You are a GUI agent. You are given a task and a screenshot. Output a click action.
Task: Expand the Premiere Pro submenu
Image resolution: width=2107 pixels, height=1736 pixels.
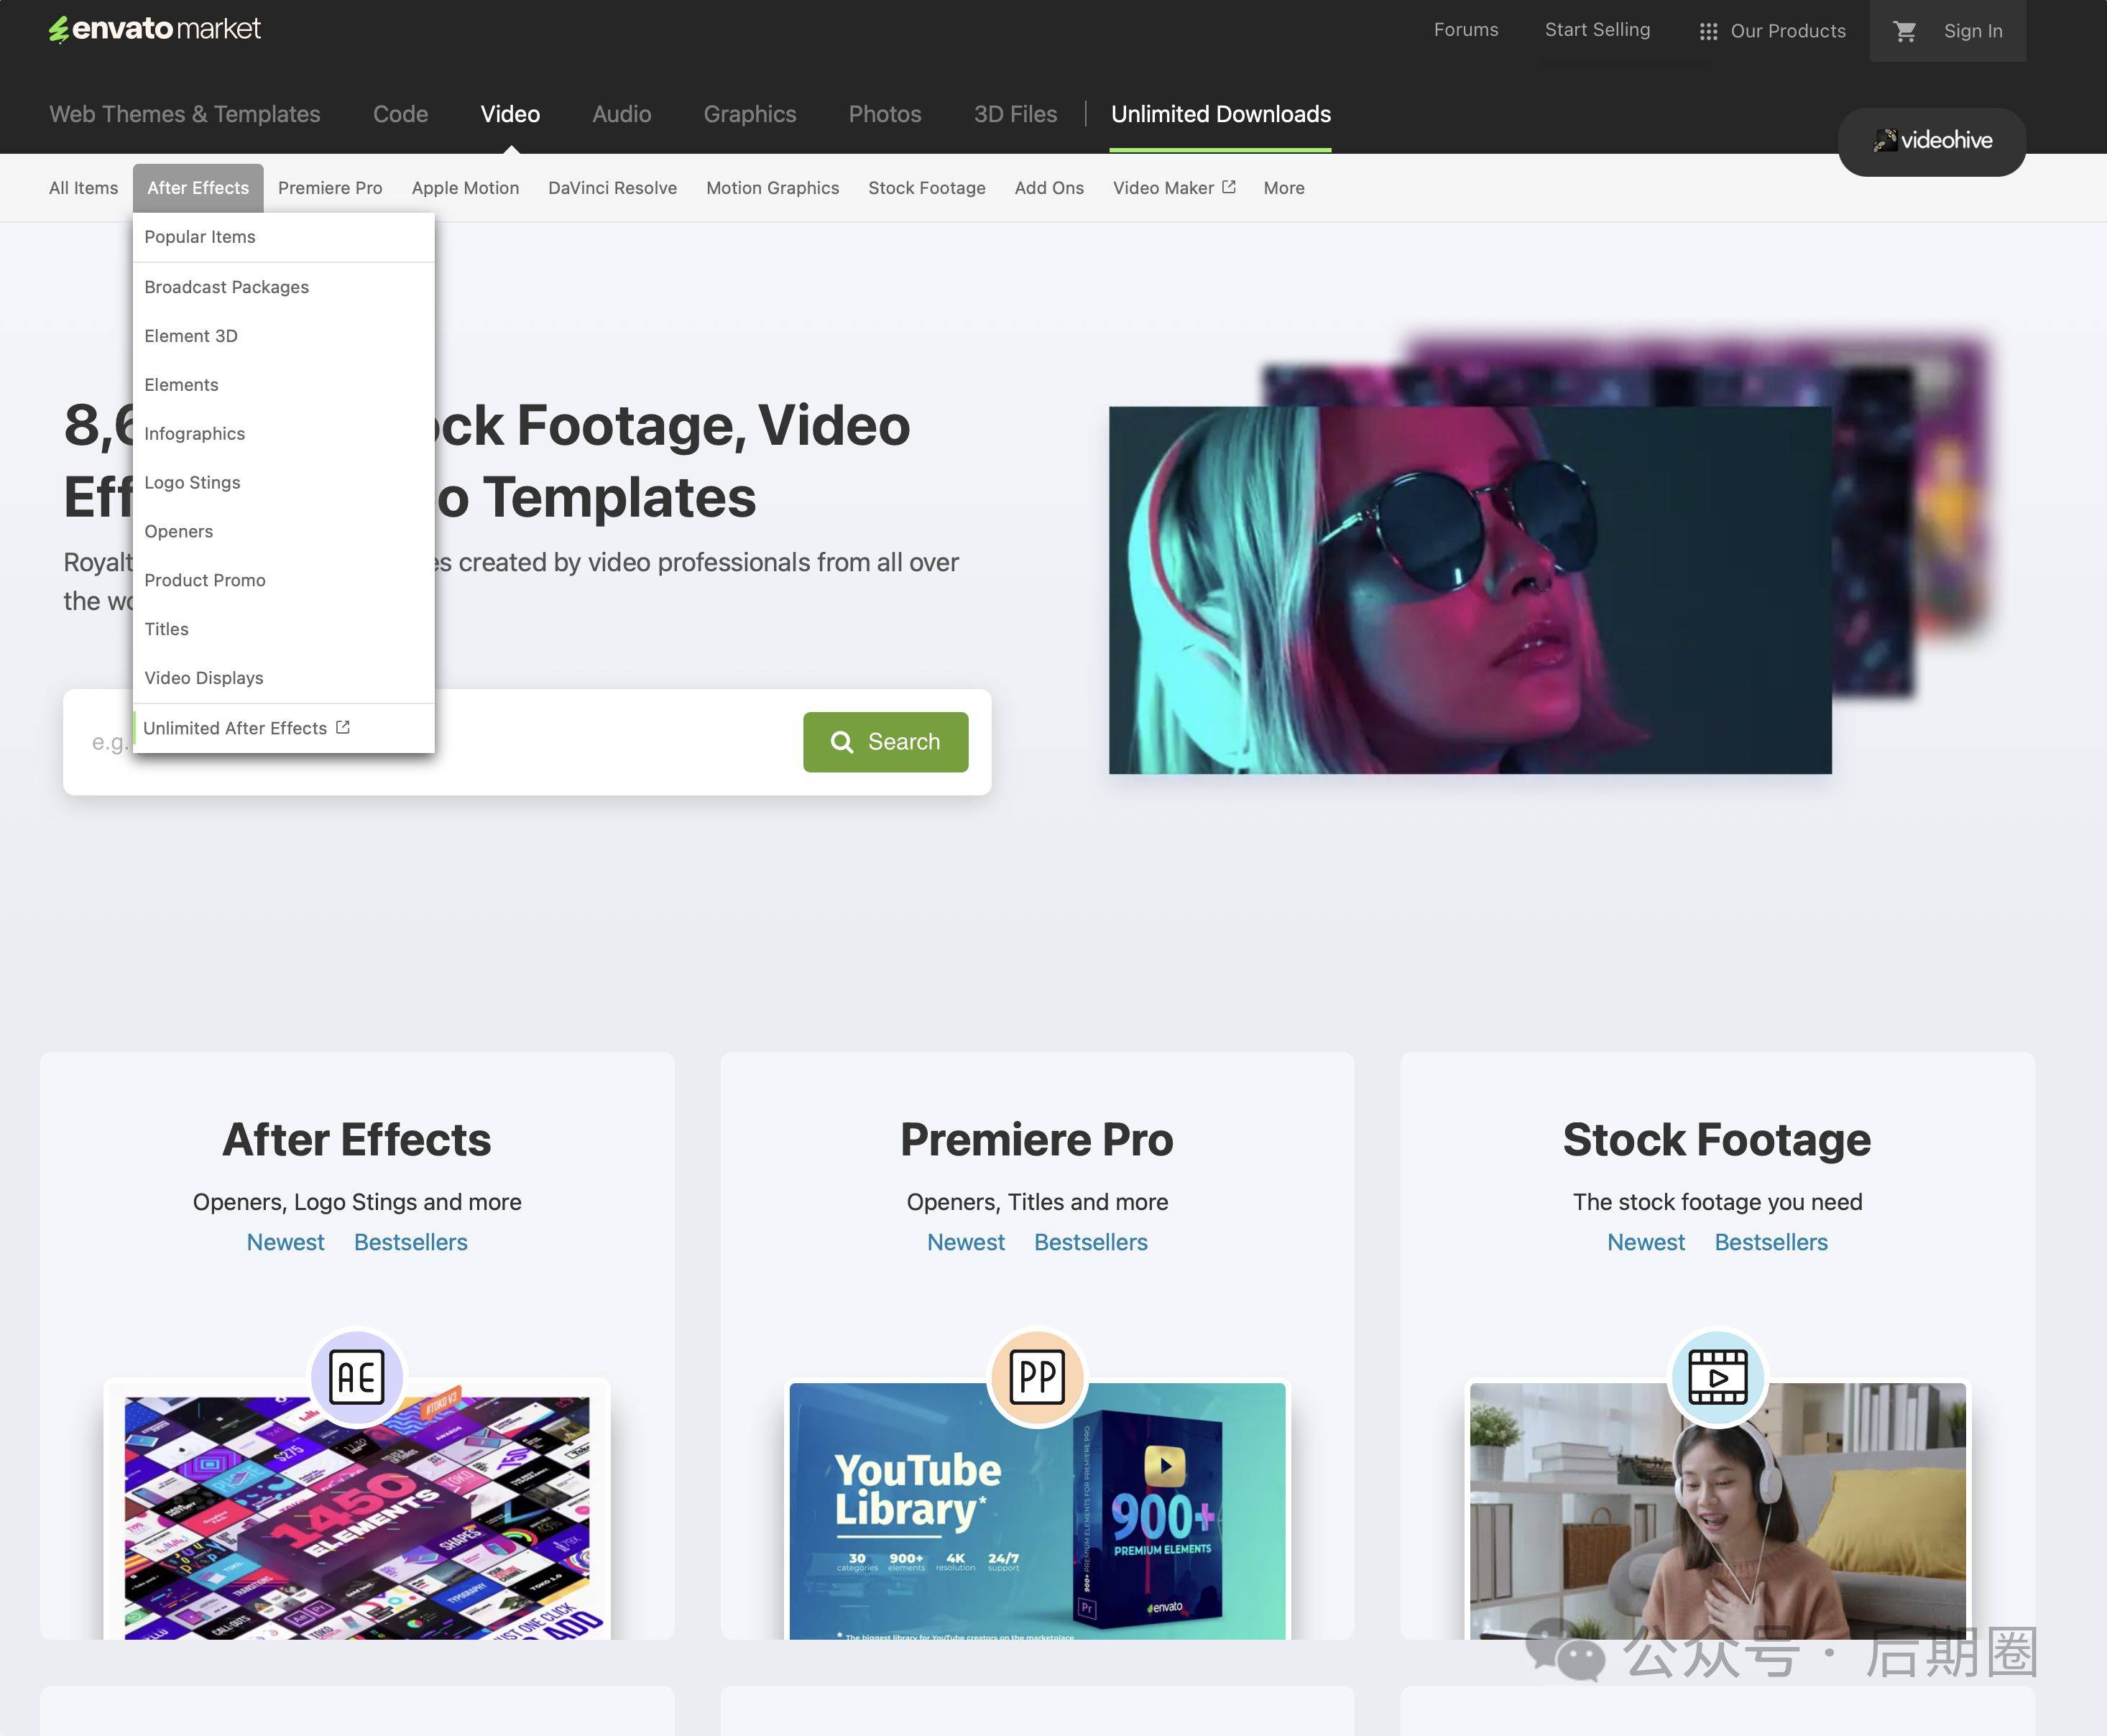coord(330,188)
